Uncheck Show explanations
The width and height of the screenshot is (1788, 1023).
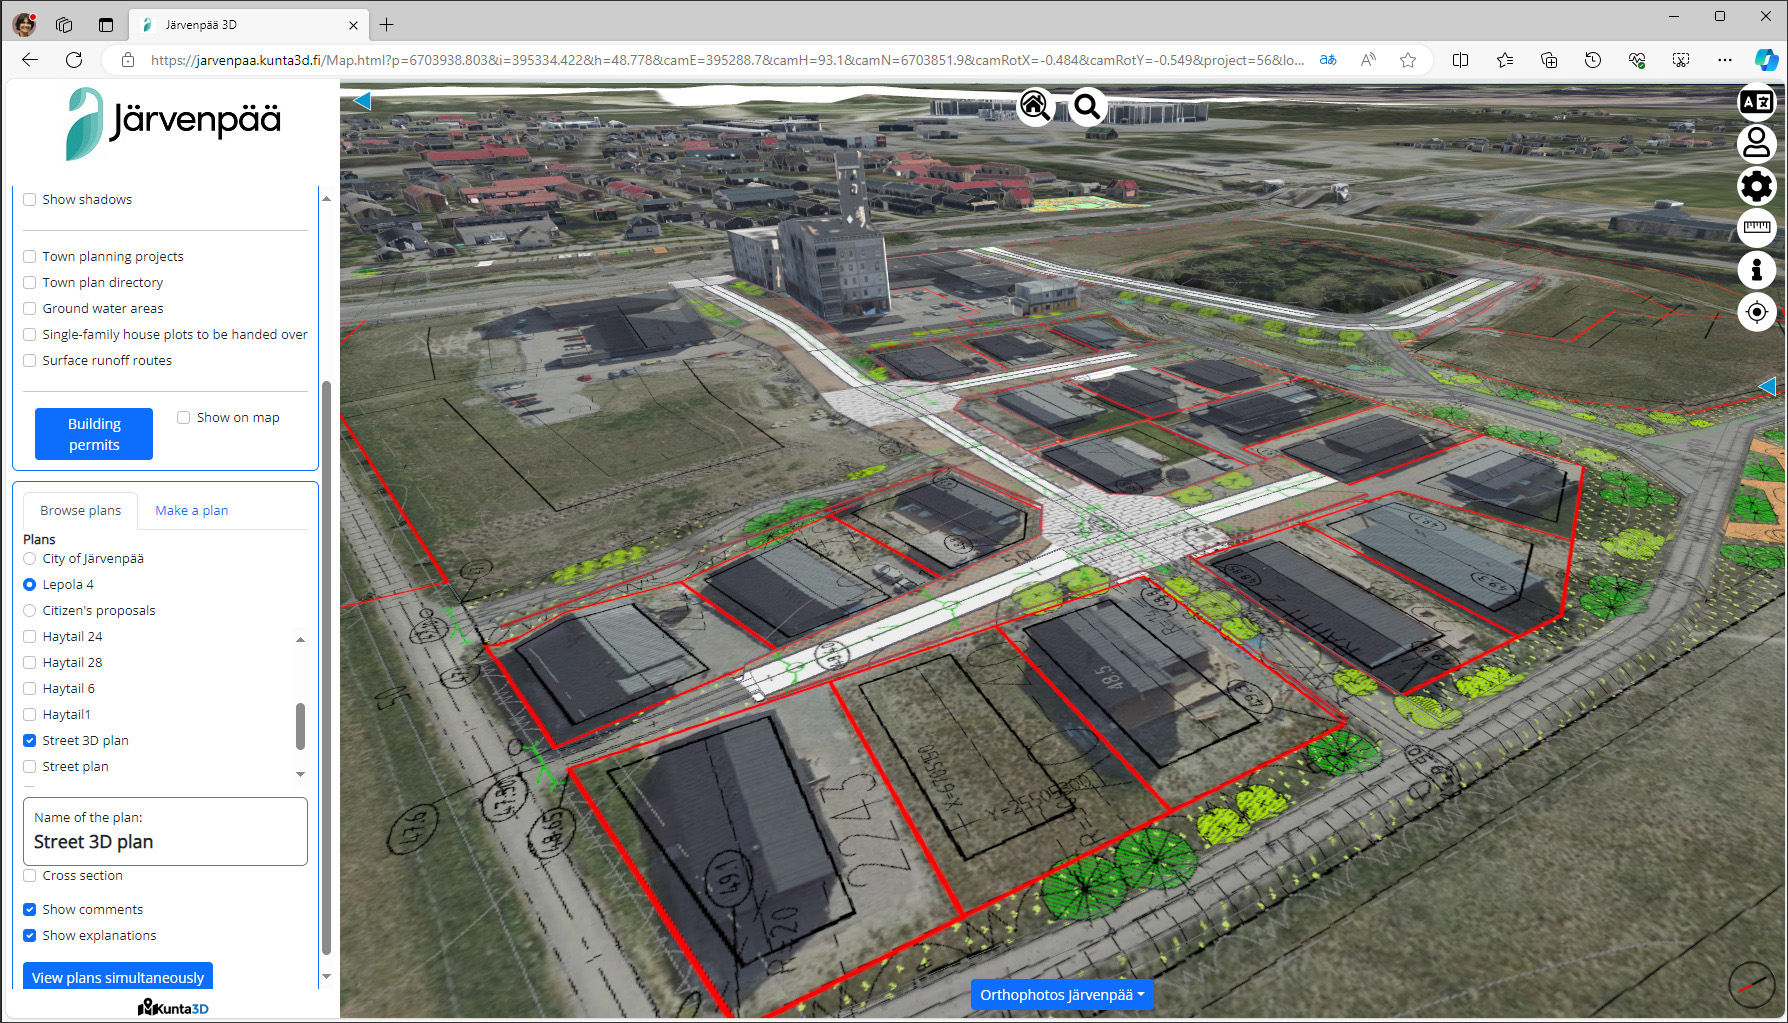click(x=30, y=936)
